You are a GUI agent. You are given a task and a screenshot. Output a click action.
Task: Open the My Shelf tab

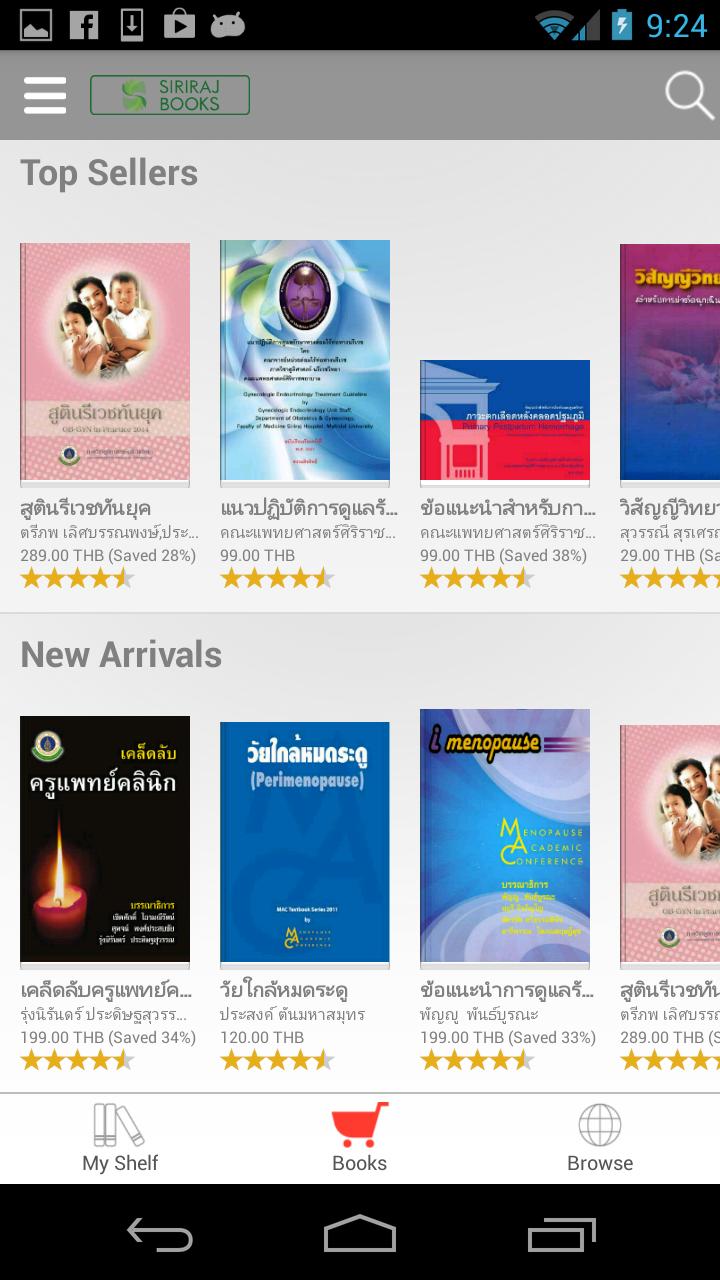120,1139
